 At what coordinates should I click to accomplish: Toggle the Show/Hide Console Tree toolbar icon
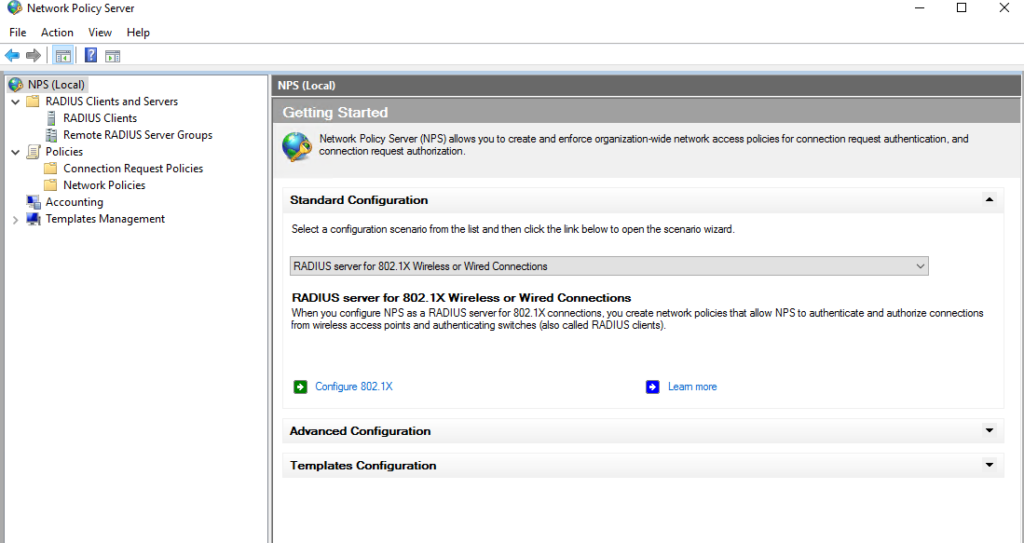(x=63, y=56)
